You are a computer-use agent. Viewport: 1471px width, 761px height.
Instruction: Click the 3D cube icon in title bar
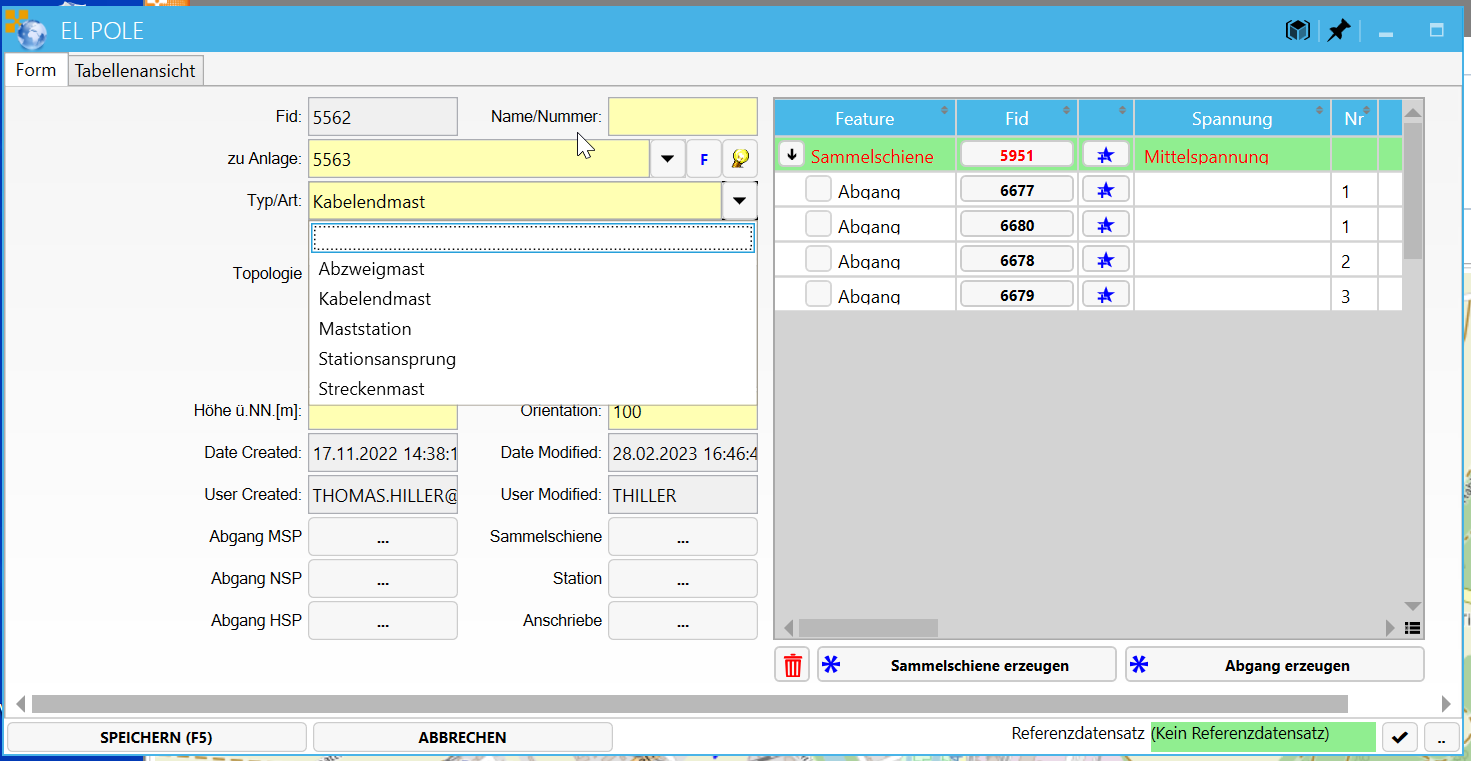(1298, 31)
